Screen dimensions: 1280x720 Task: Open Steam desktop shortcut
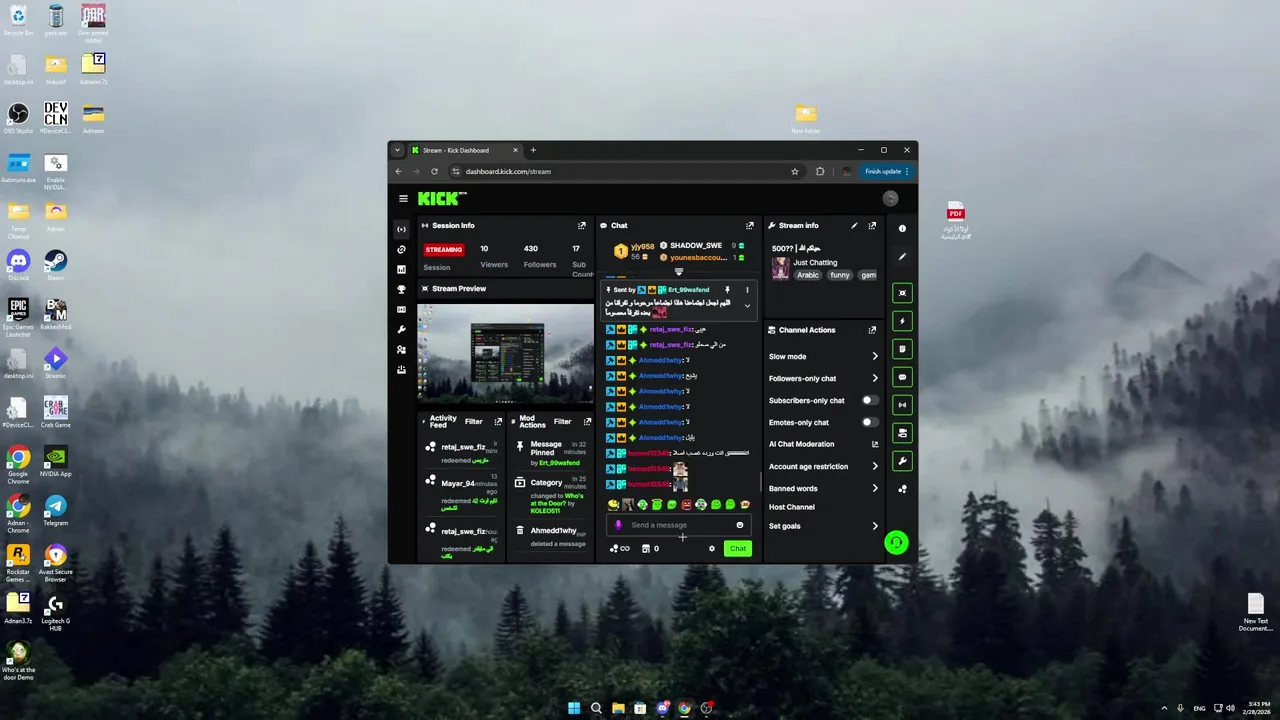55,265
